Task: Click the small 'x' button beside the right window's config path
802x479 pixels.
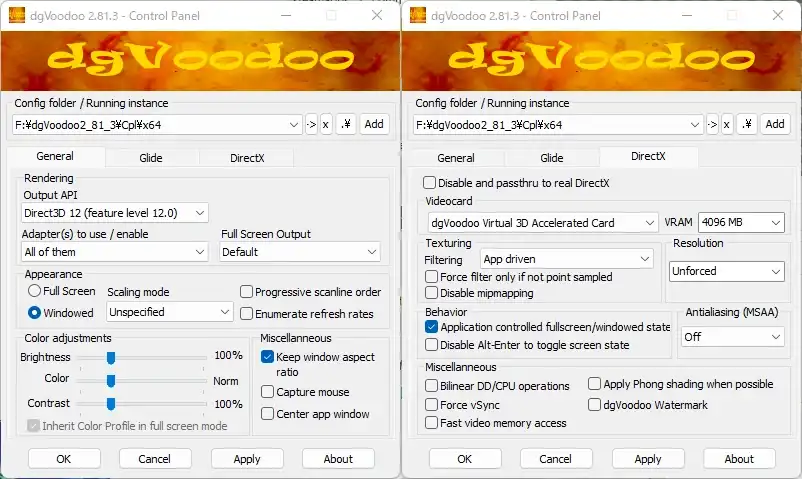Action: coord(726,124)
